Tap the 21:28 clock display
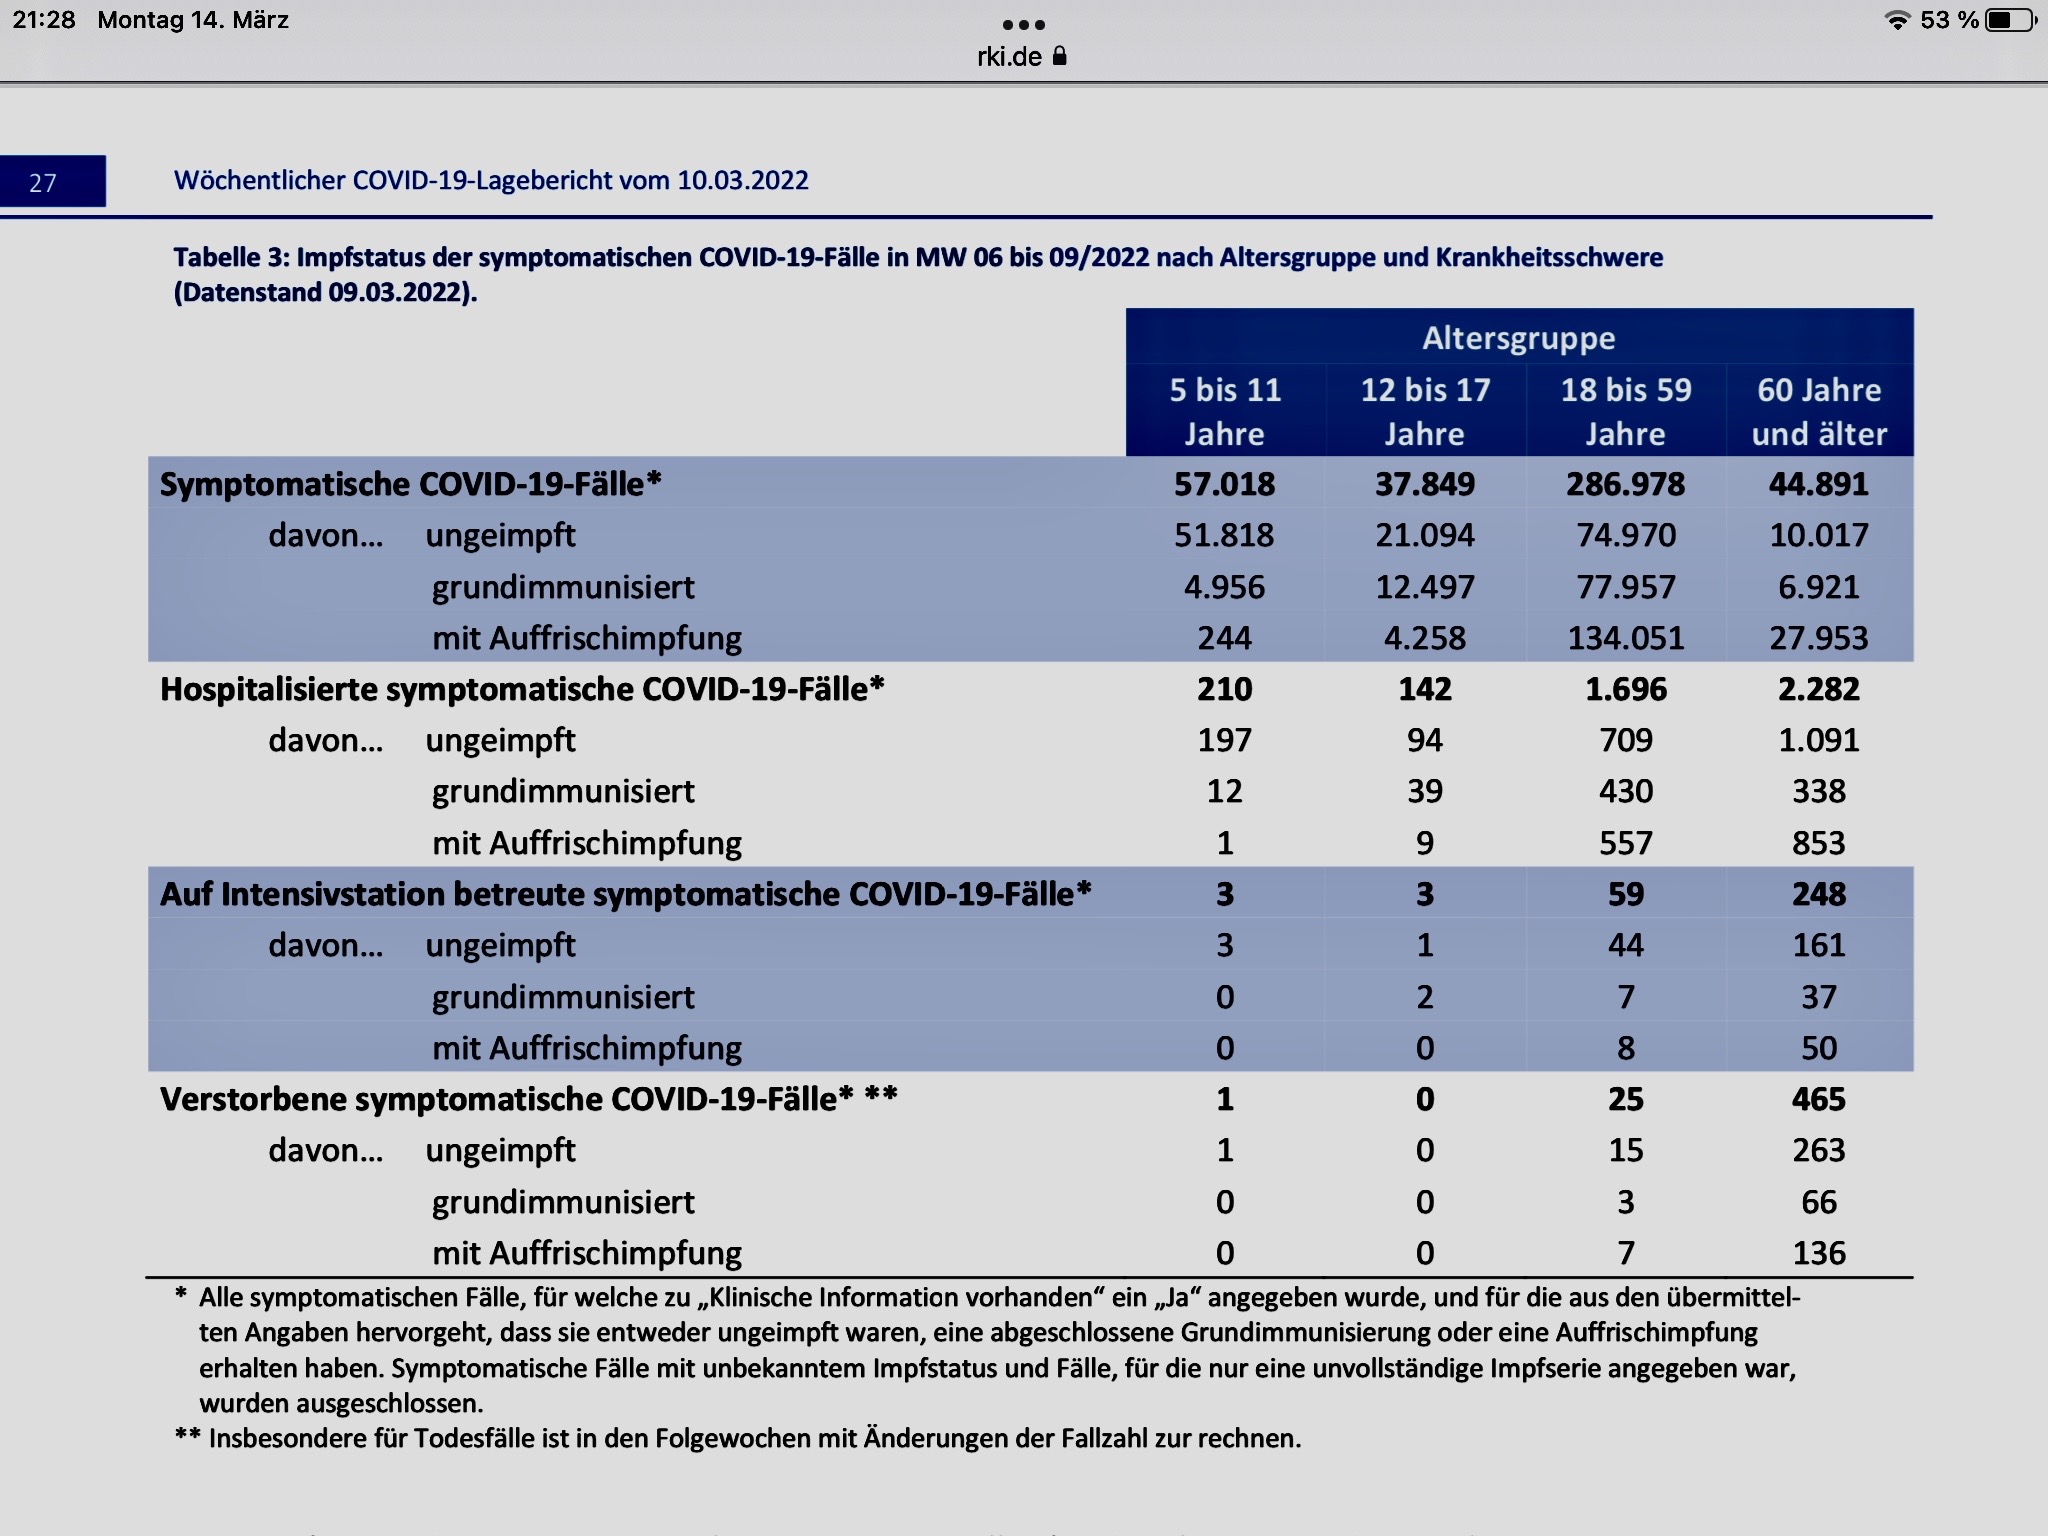Viewport: 2048px width, 1536px height. 44,20
